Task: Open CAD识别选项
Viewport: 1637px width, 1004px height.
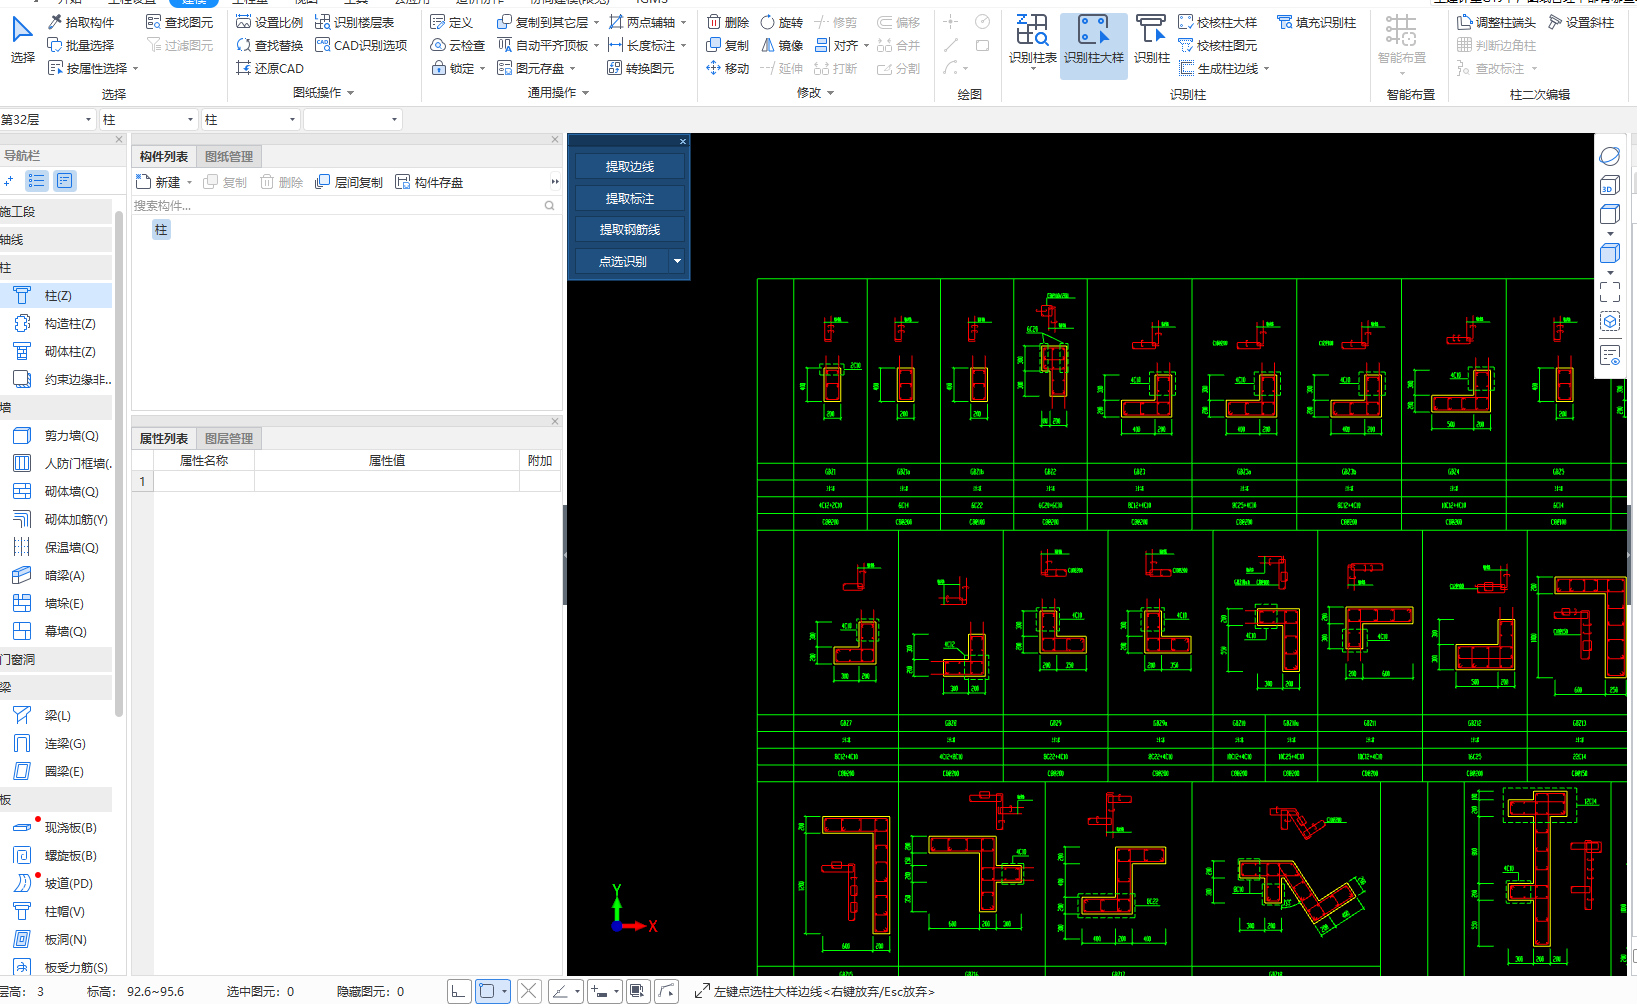Action: (361, 45)
